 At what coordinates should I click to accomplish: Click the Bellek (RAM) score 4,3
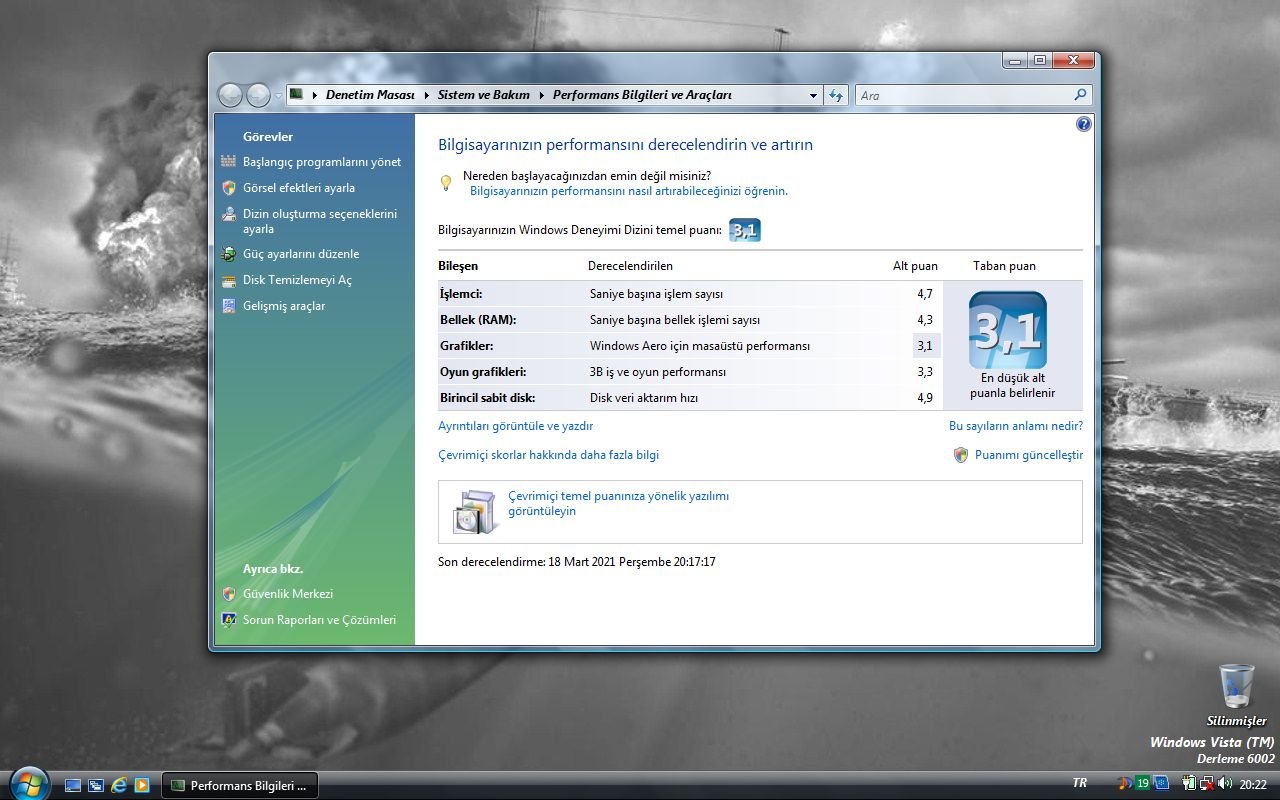coord(925,320)
